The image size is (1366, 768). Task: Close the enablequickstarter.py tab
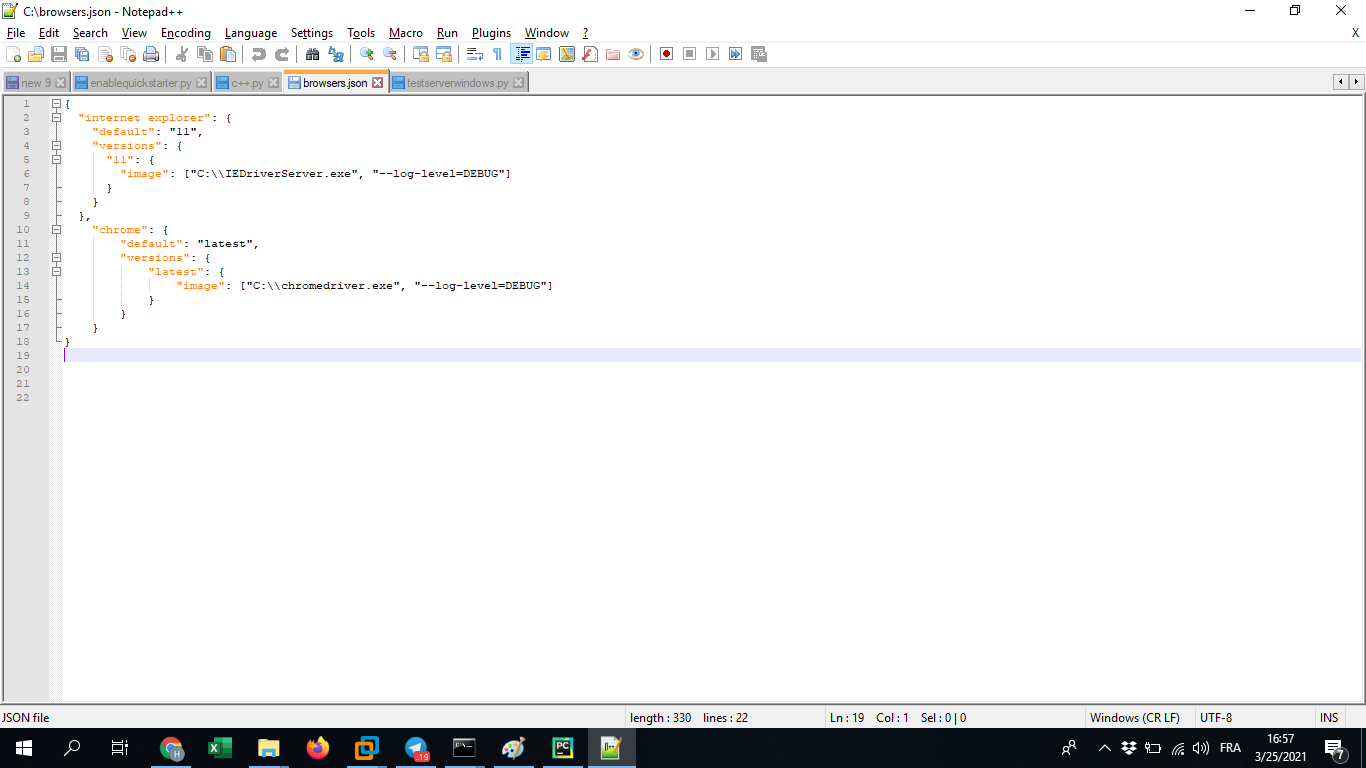click(202, 83)
